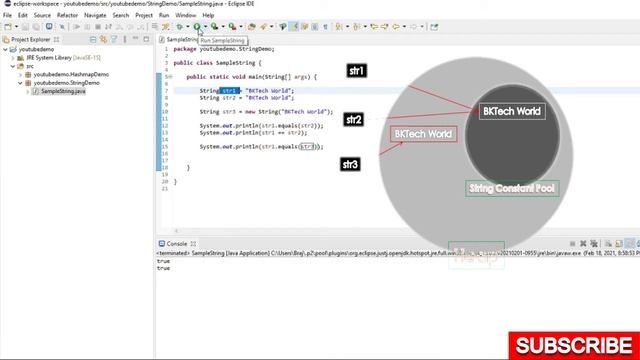Viewport: 640px width, 360px height.
Task: Select the youtubedemo.HashmapDemo package label
Action: click(x=71, y=75)
